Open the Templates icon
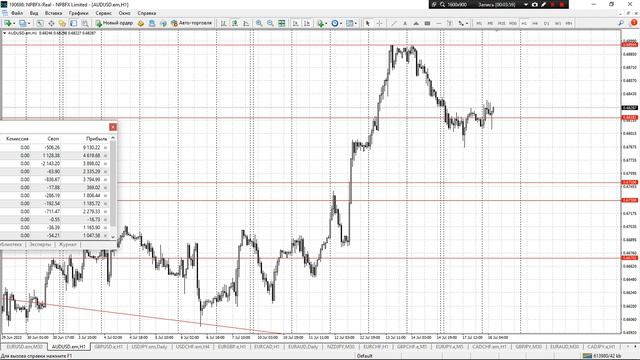Screen dimensions: 640x360 click(349, 23)
